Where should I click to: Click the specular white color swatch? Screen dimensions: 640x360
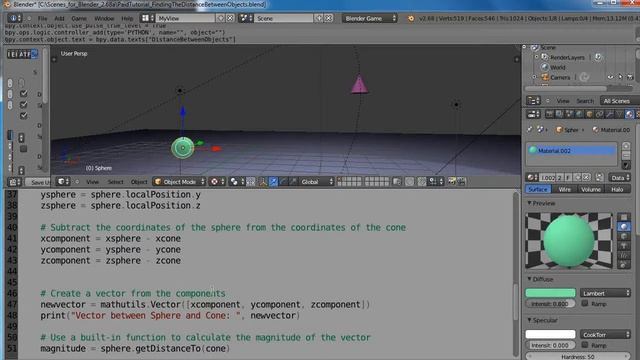pyautogui.click(x=550, y=334)
